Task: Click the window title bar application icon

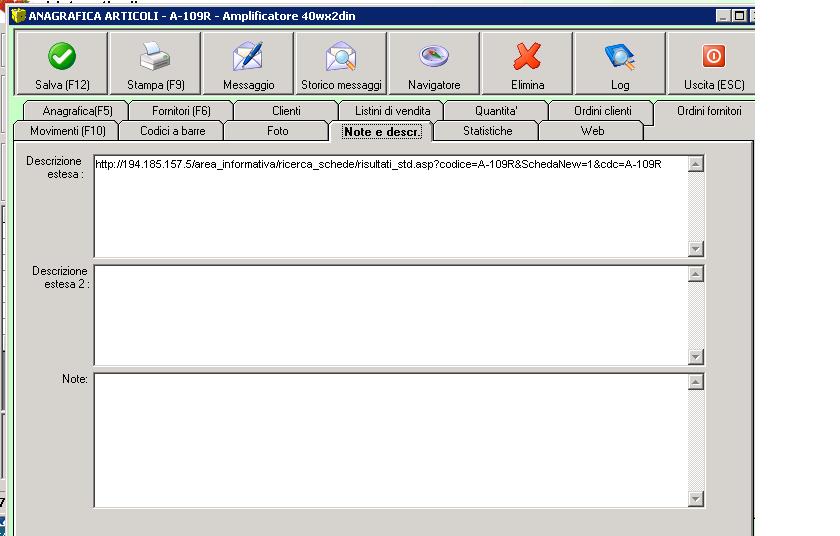Action: click(19, 16)
